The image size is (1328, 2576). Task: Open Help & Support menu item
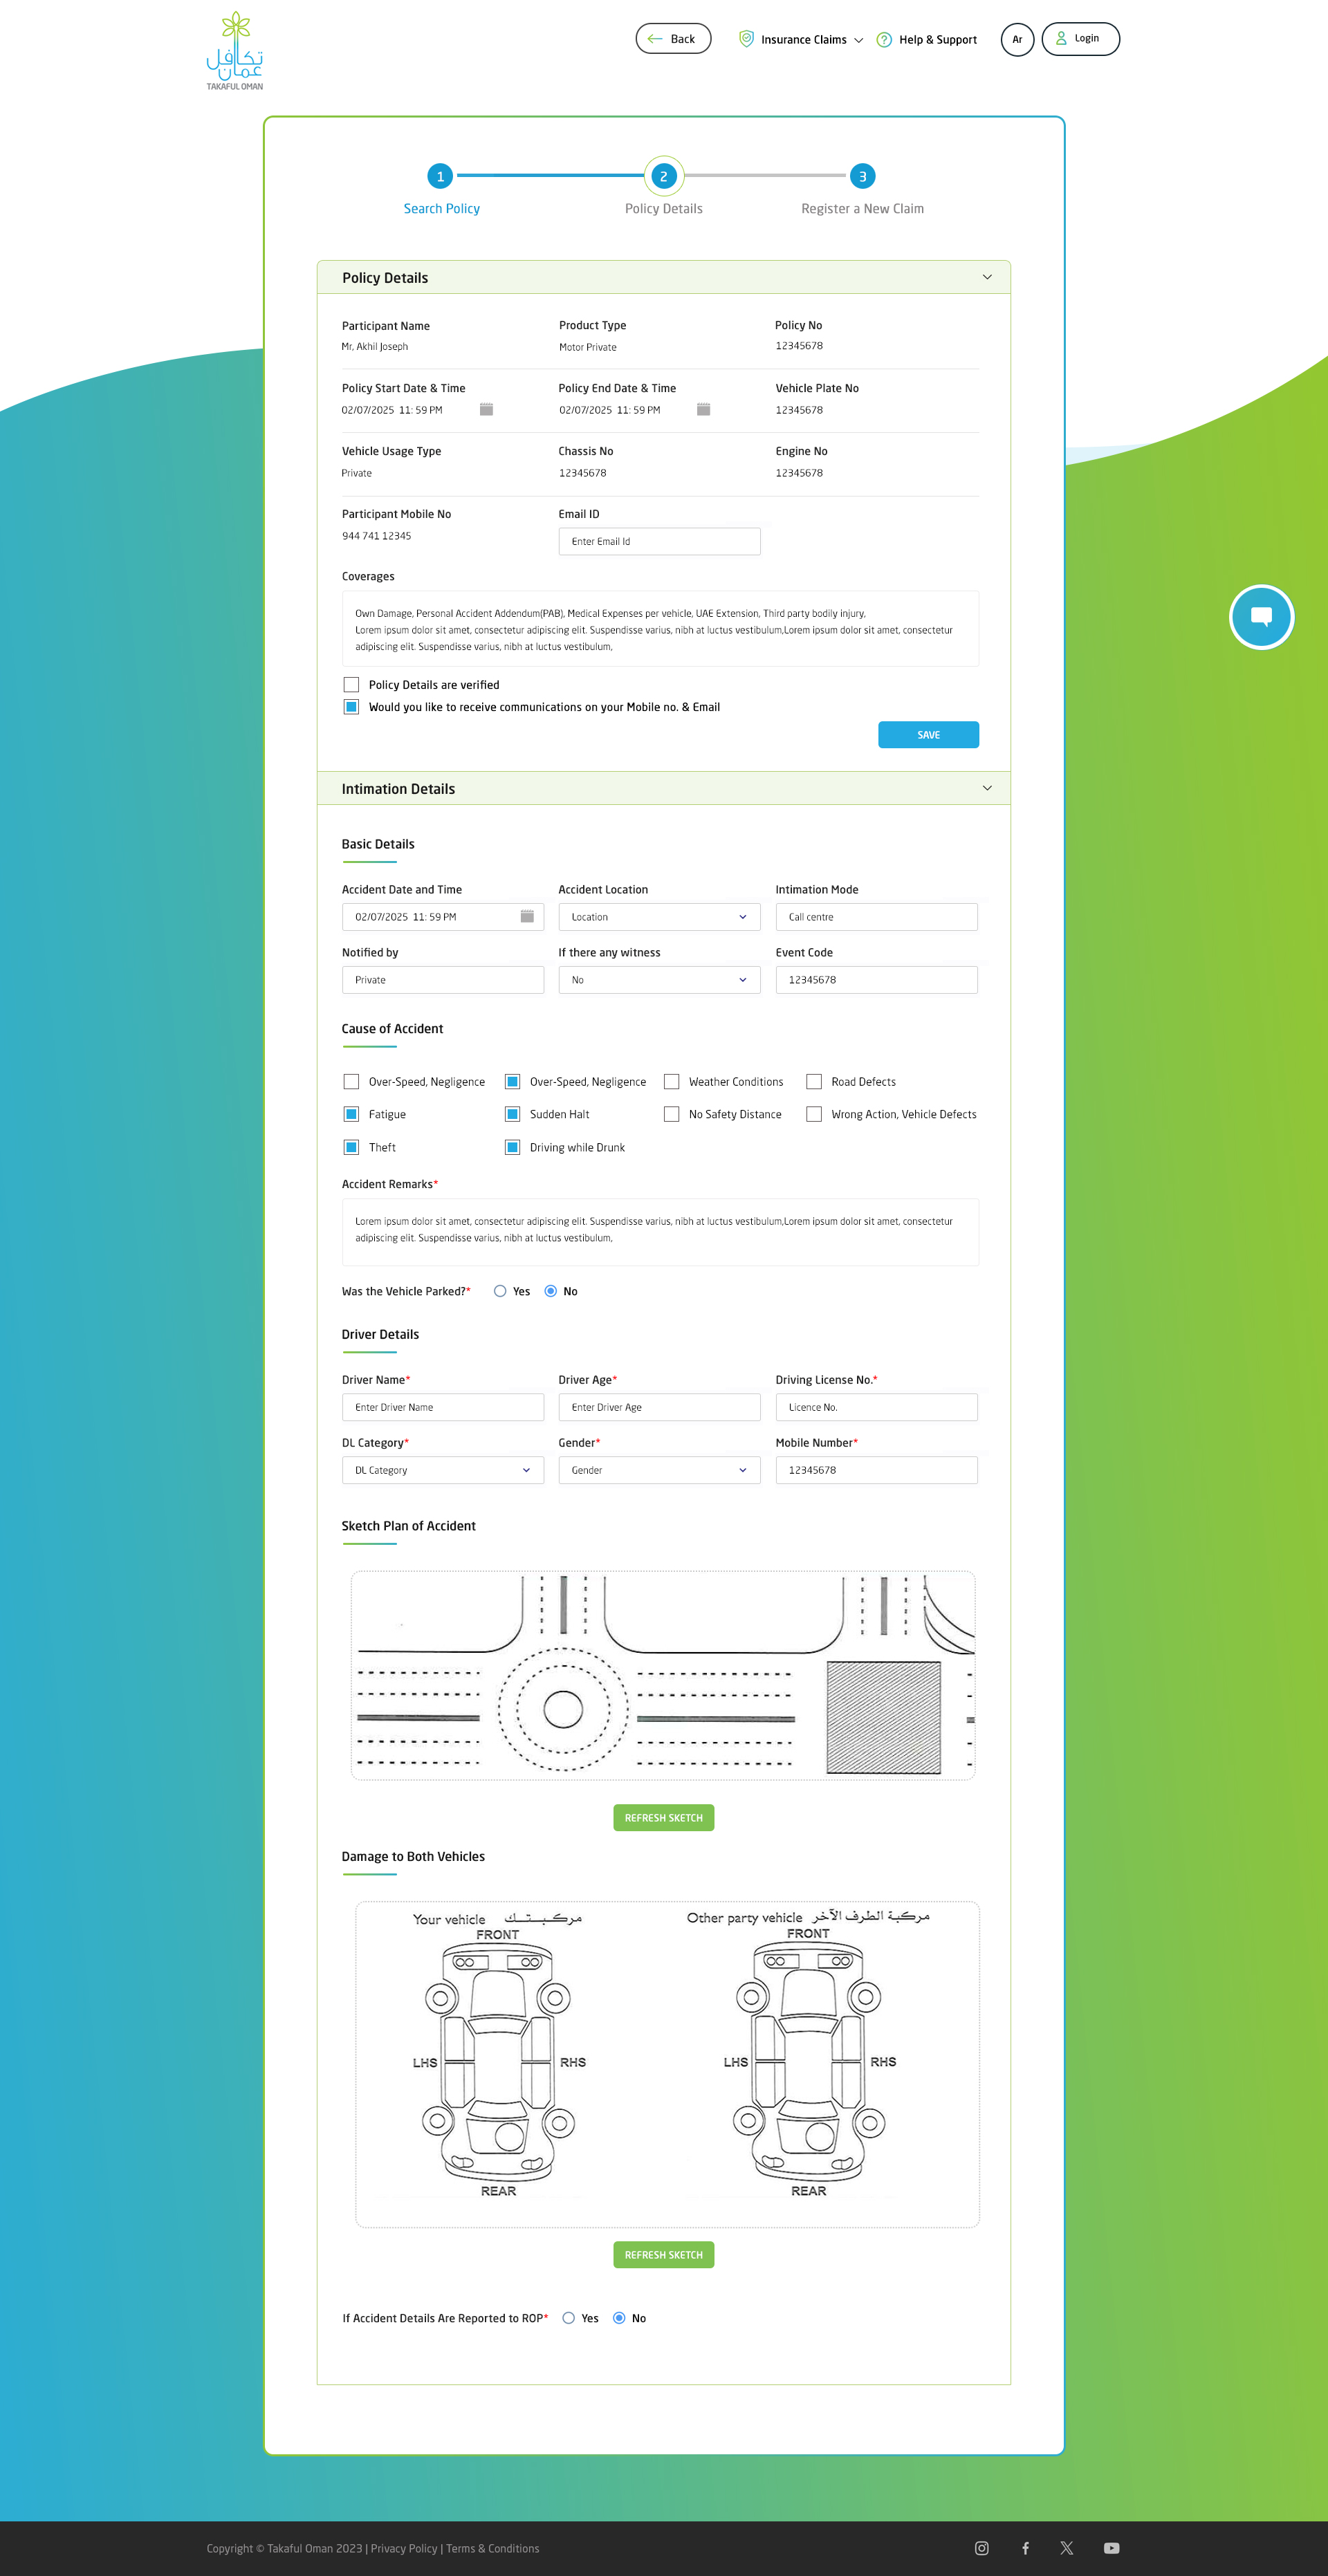pyautogui.click(x=927, y=40)
